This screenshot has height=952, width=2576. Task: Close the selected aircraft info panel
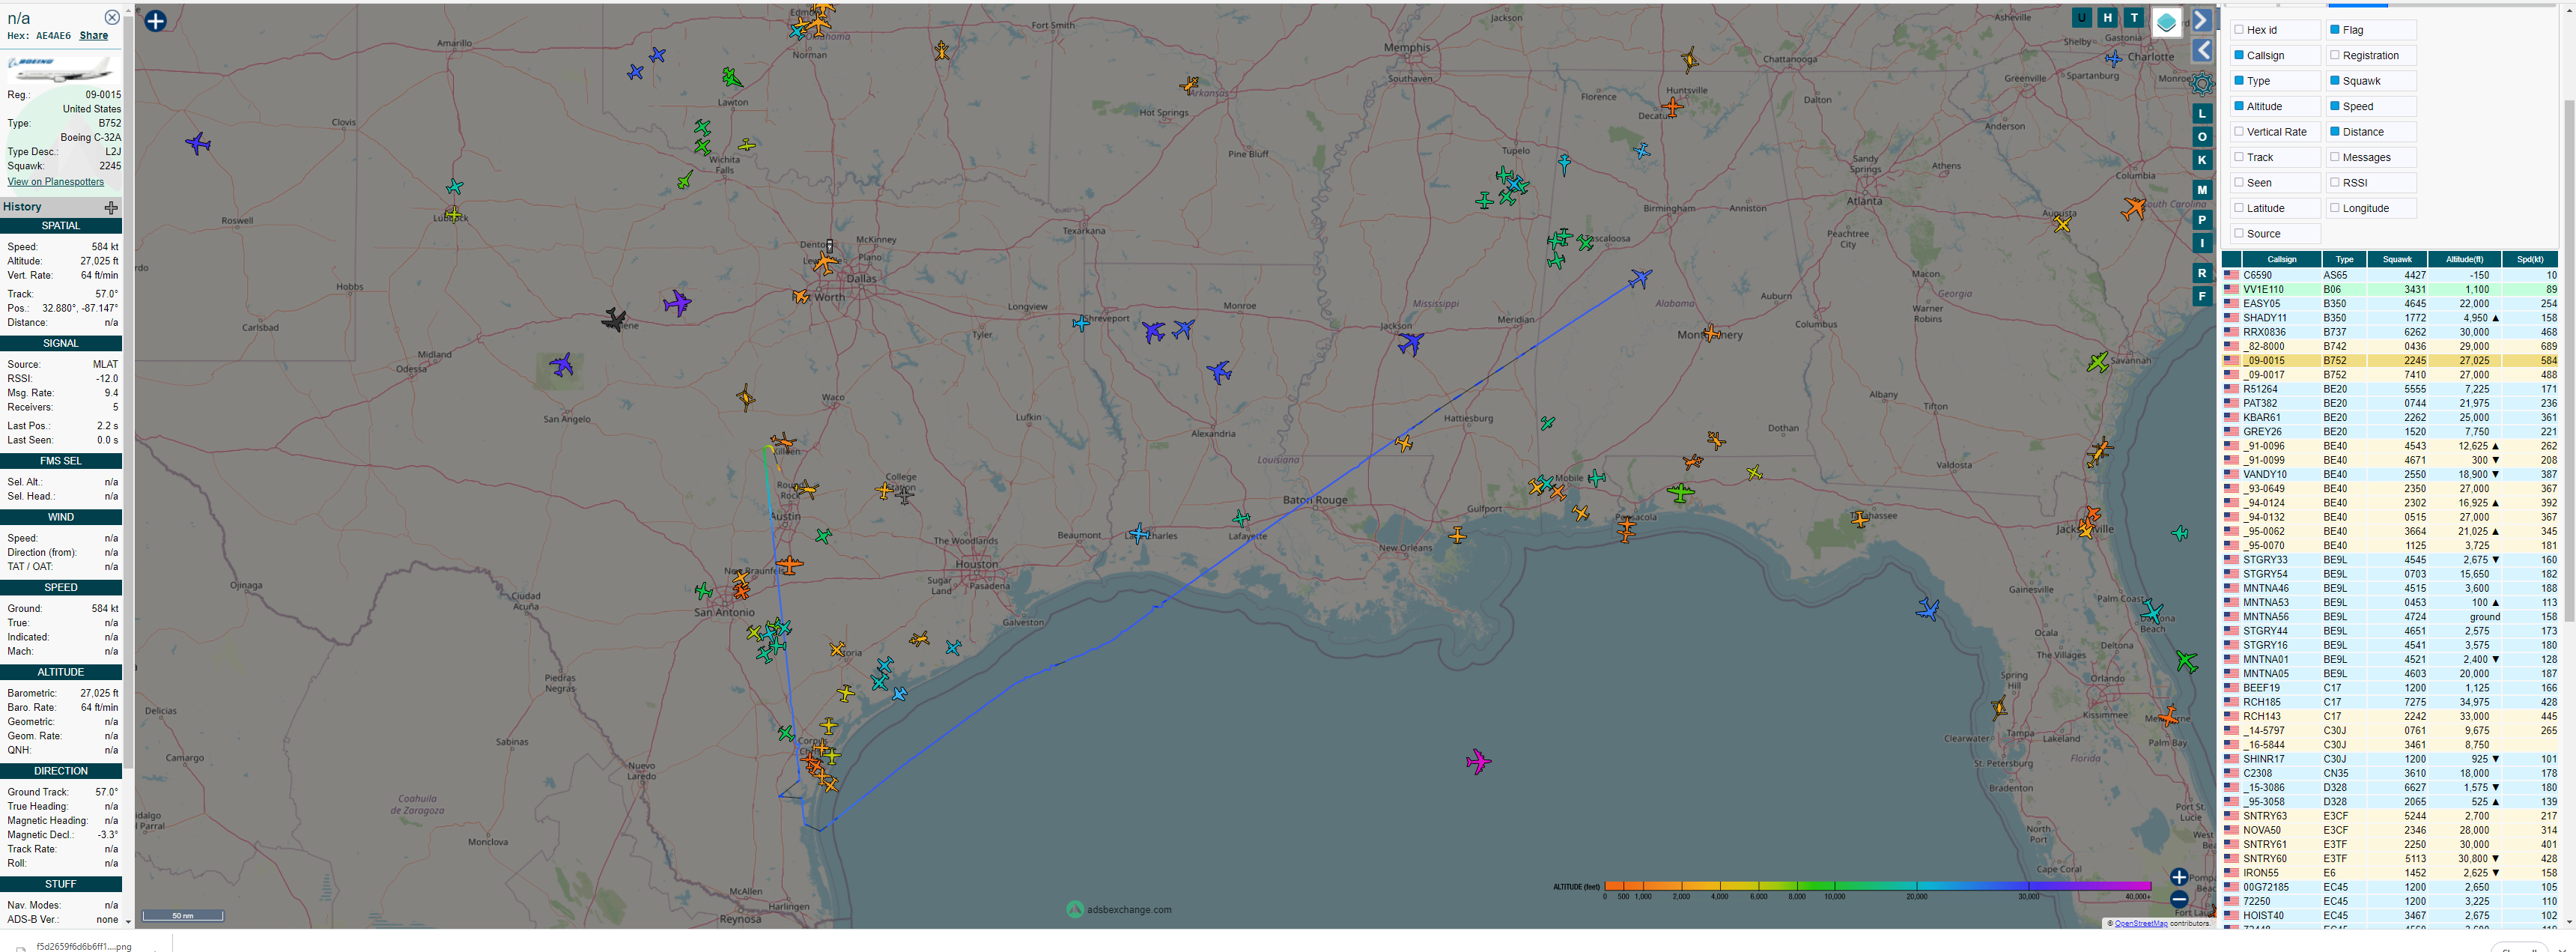coord(112,17)
